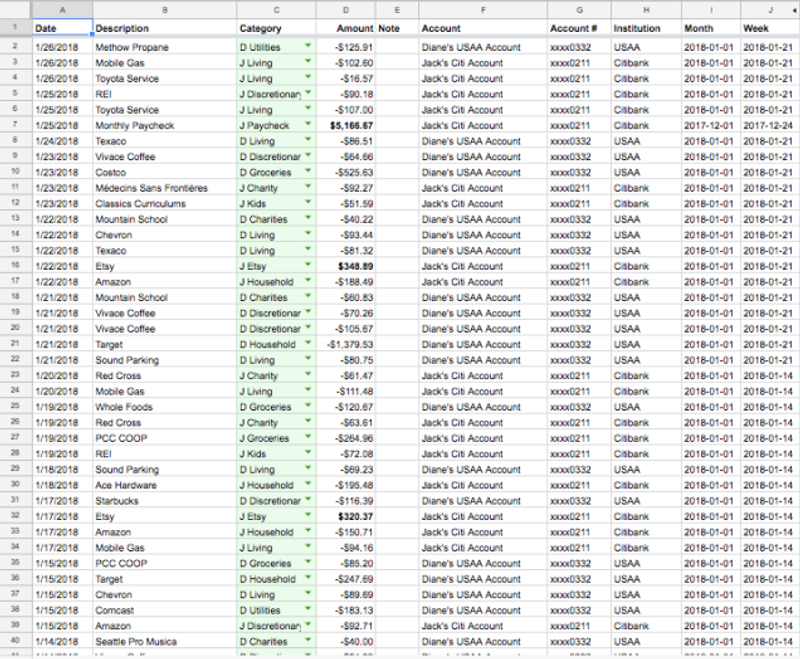
Task: Click the Institution header cell
Action: click(x=645, y=29)
